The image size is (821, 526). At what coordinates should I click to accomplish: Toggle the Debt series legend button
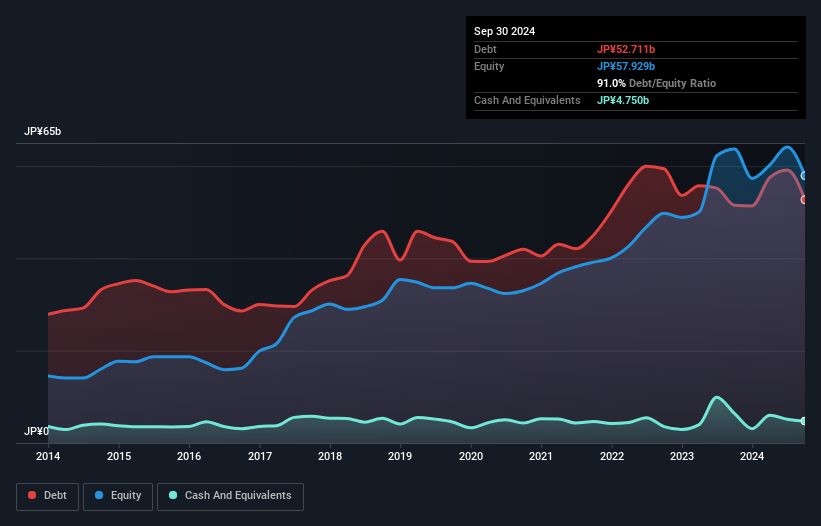(48, 496)
